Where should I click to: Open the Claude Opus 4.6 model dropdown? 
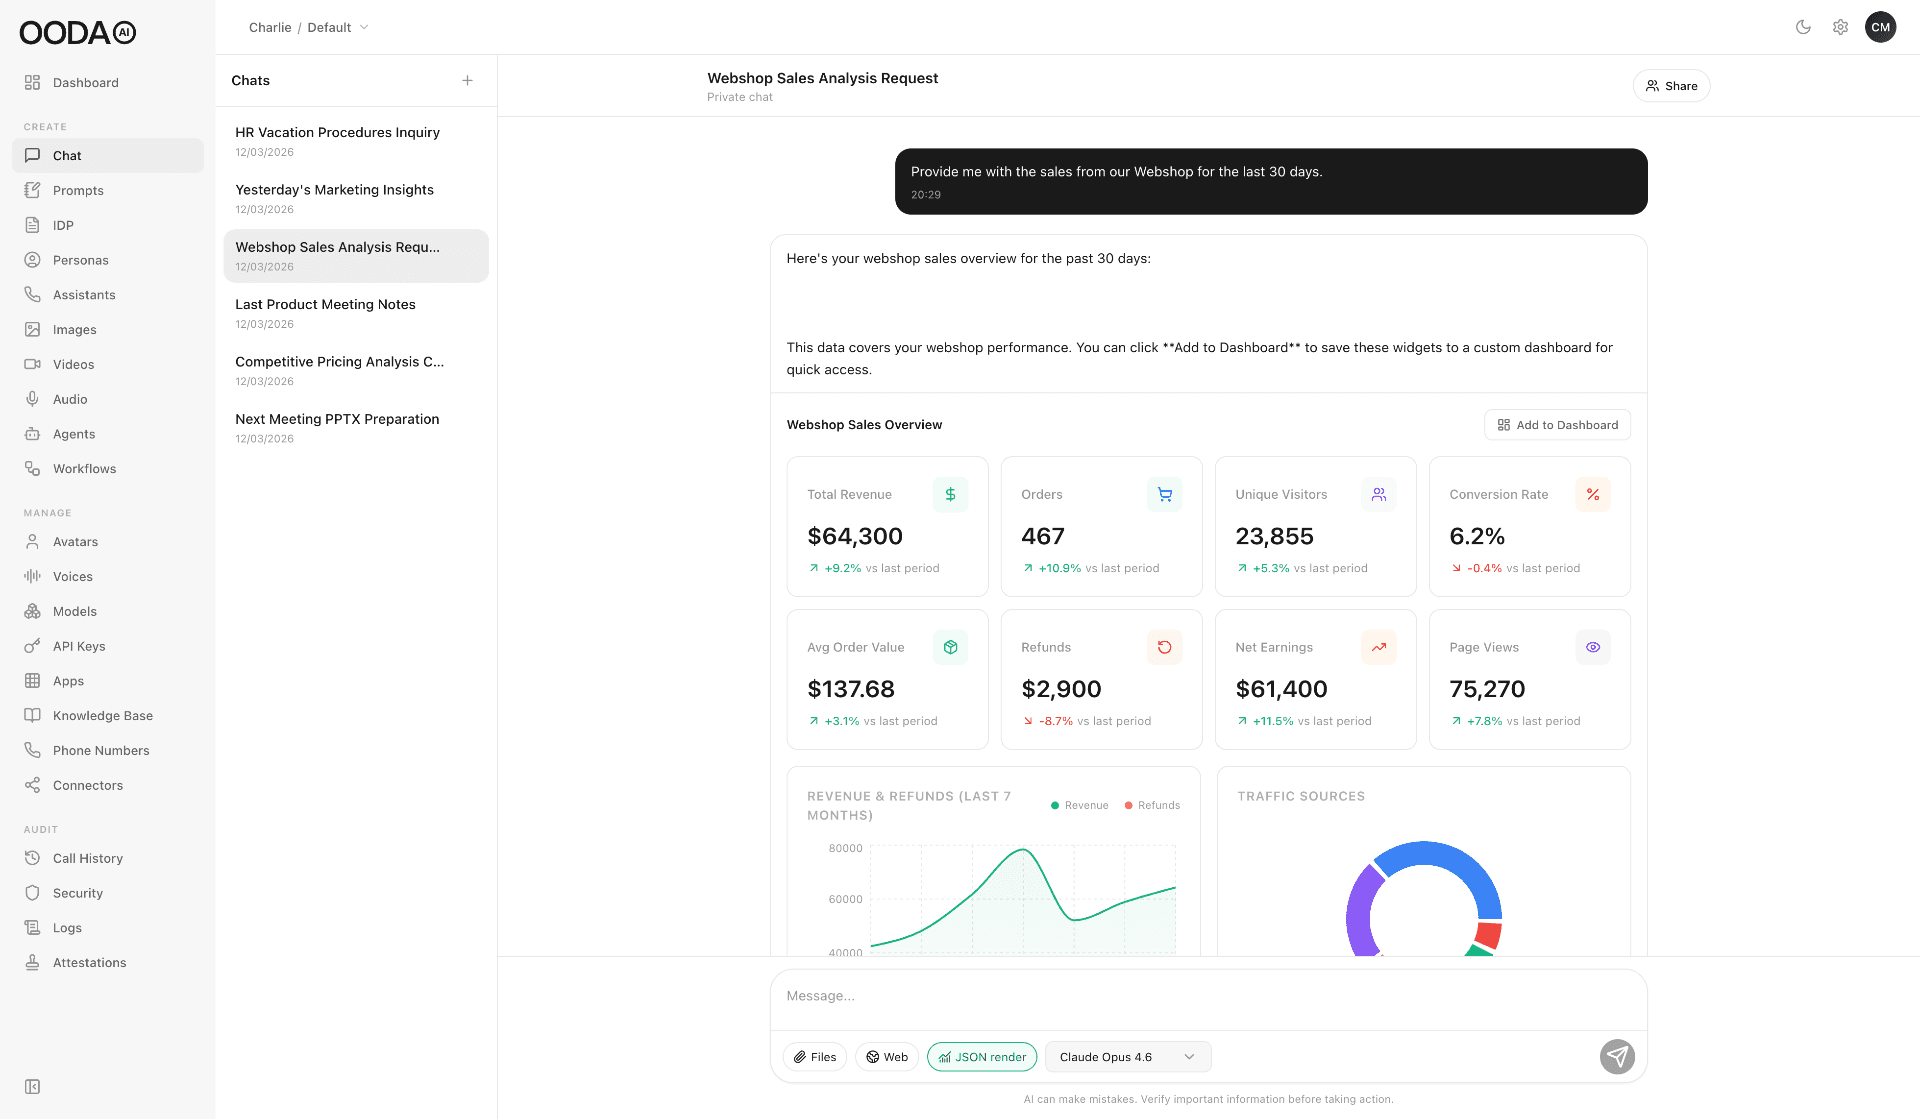coord(1127,1057)
